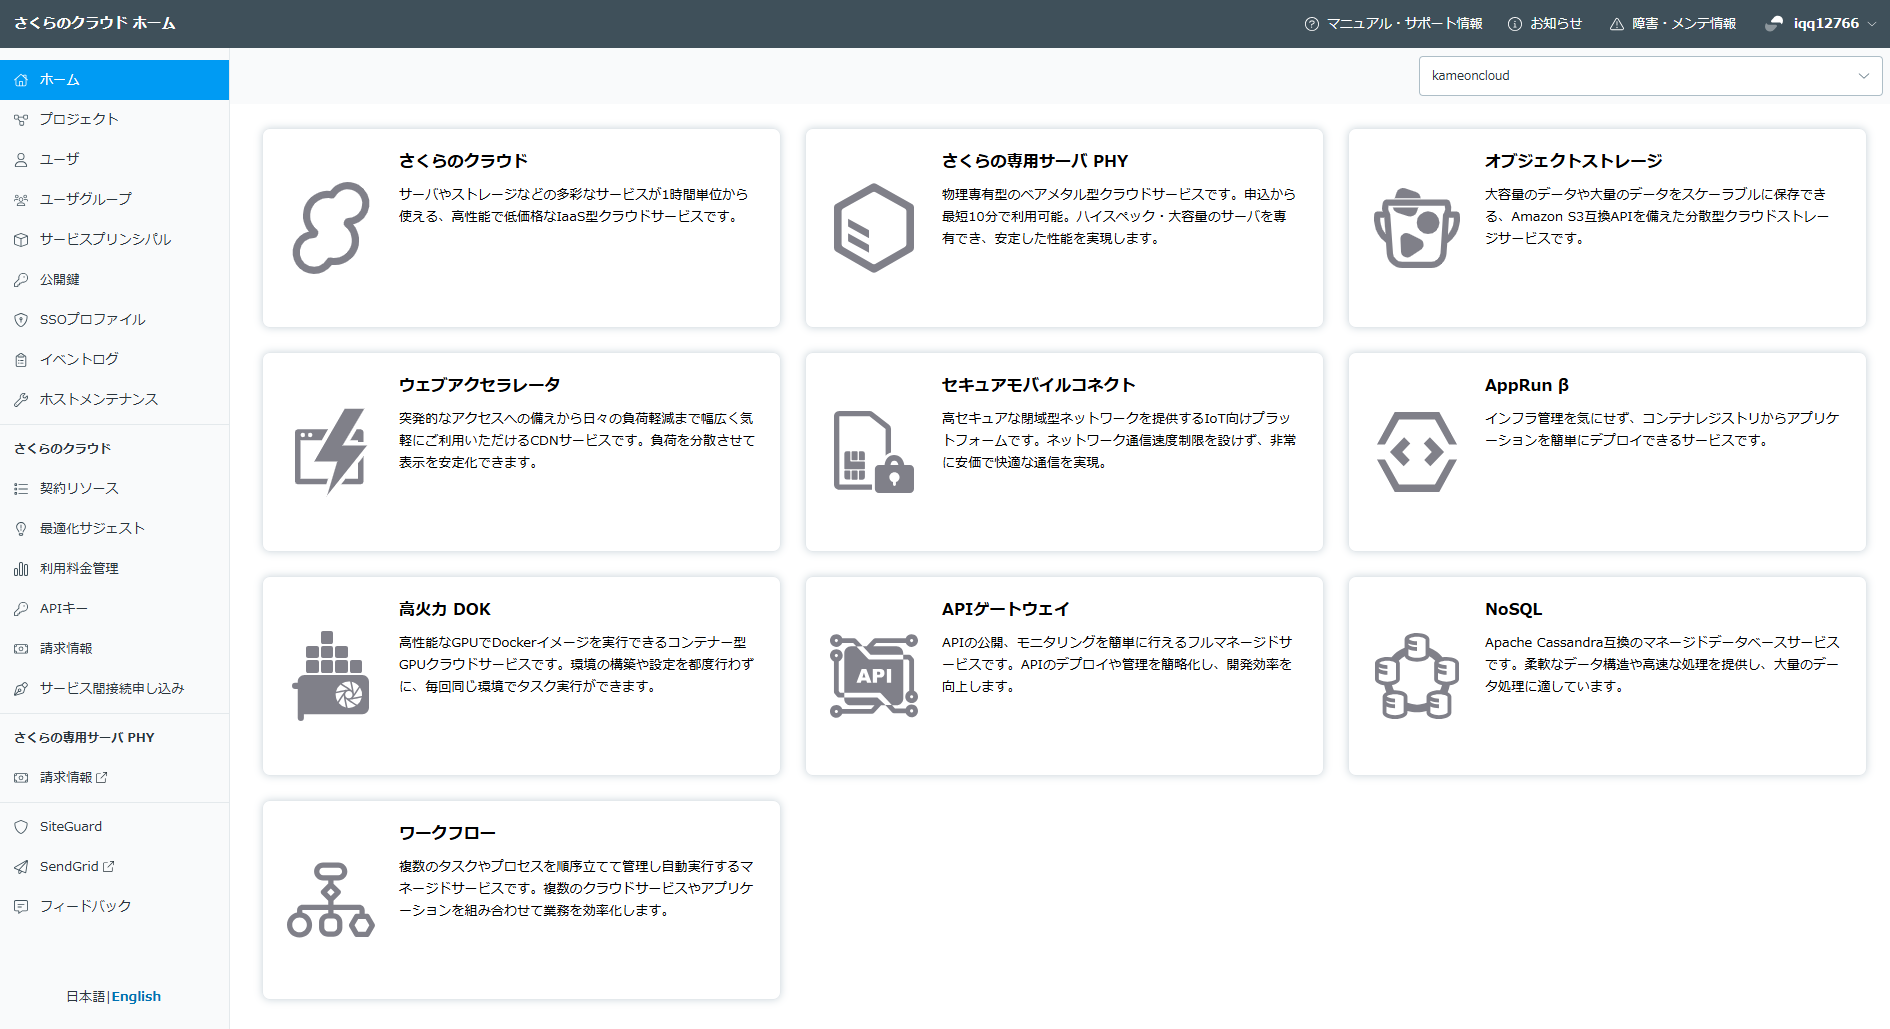Click the ユーザ person icon in sidebar
Screen dimensions: 1890x1029
click(21, 160)
